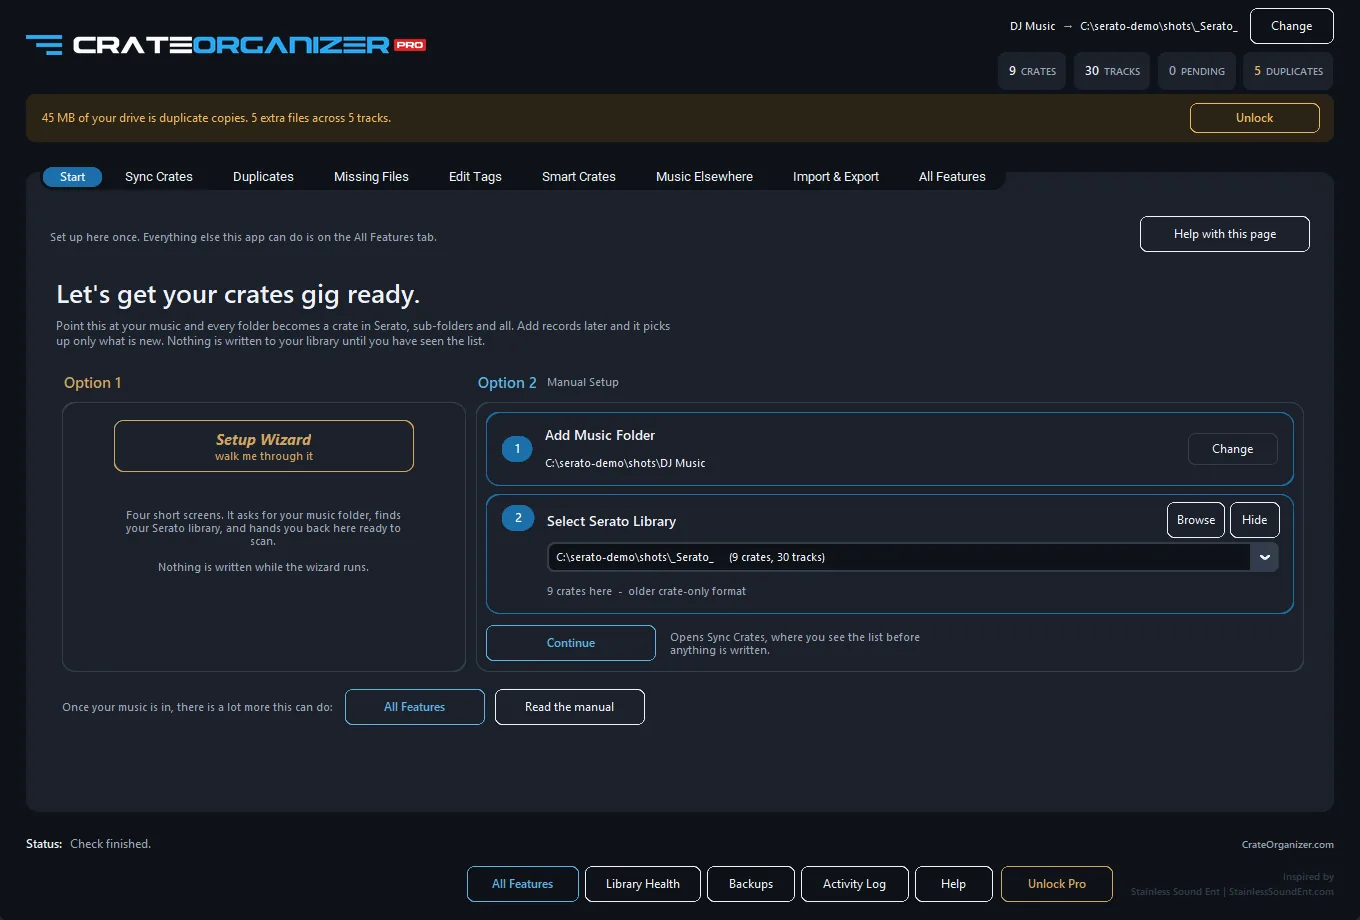Viewport: 1360px width, 920px height.
Task: Launch the Setup Wizard
Action: pos(264,446)
